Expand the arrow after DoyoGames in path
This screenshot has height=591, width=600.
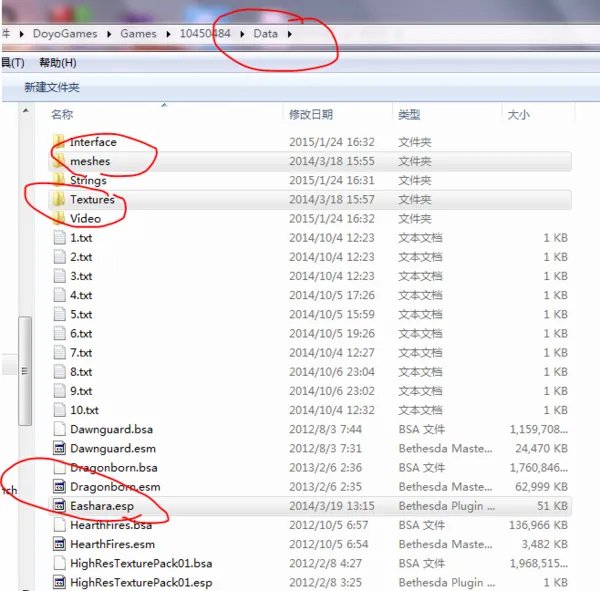[x=109, y=34]
